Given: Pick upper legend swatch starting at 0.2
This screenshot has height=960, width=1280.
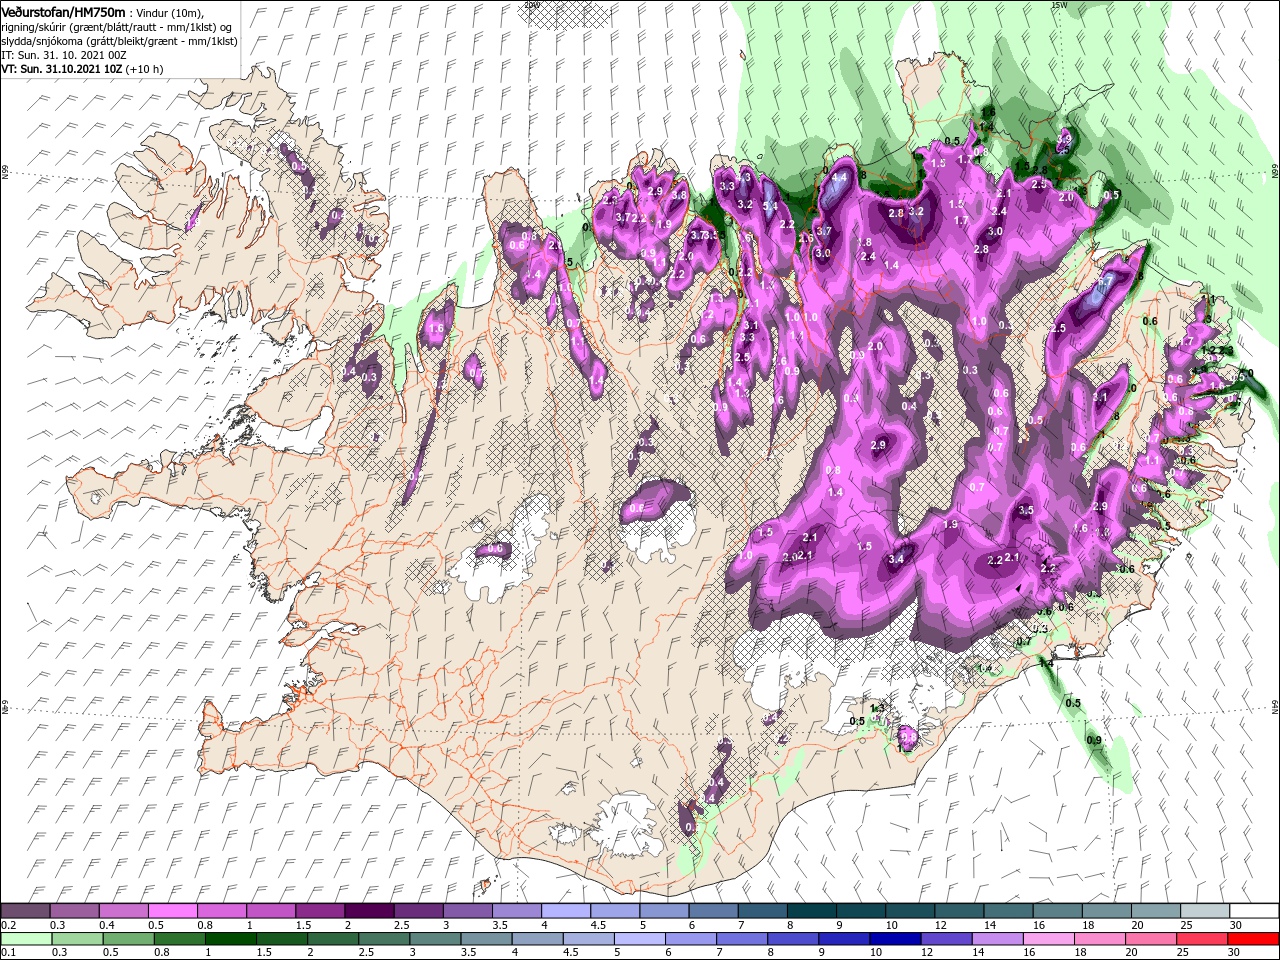Looking at the screenshot, I should (25, 911).
